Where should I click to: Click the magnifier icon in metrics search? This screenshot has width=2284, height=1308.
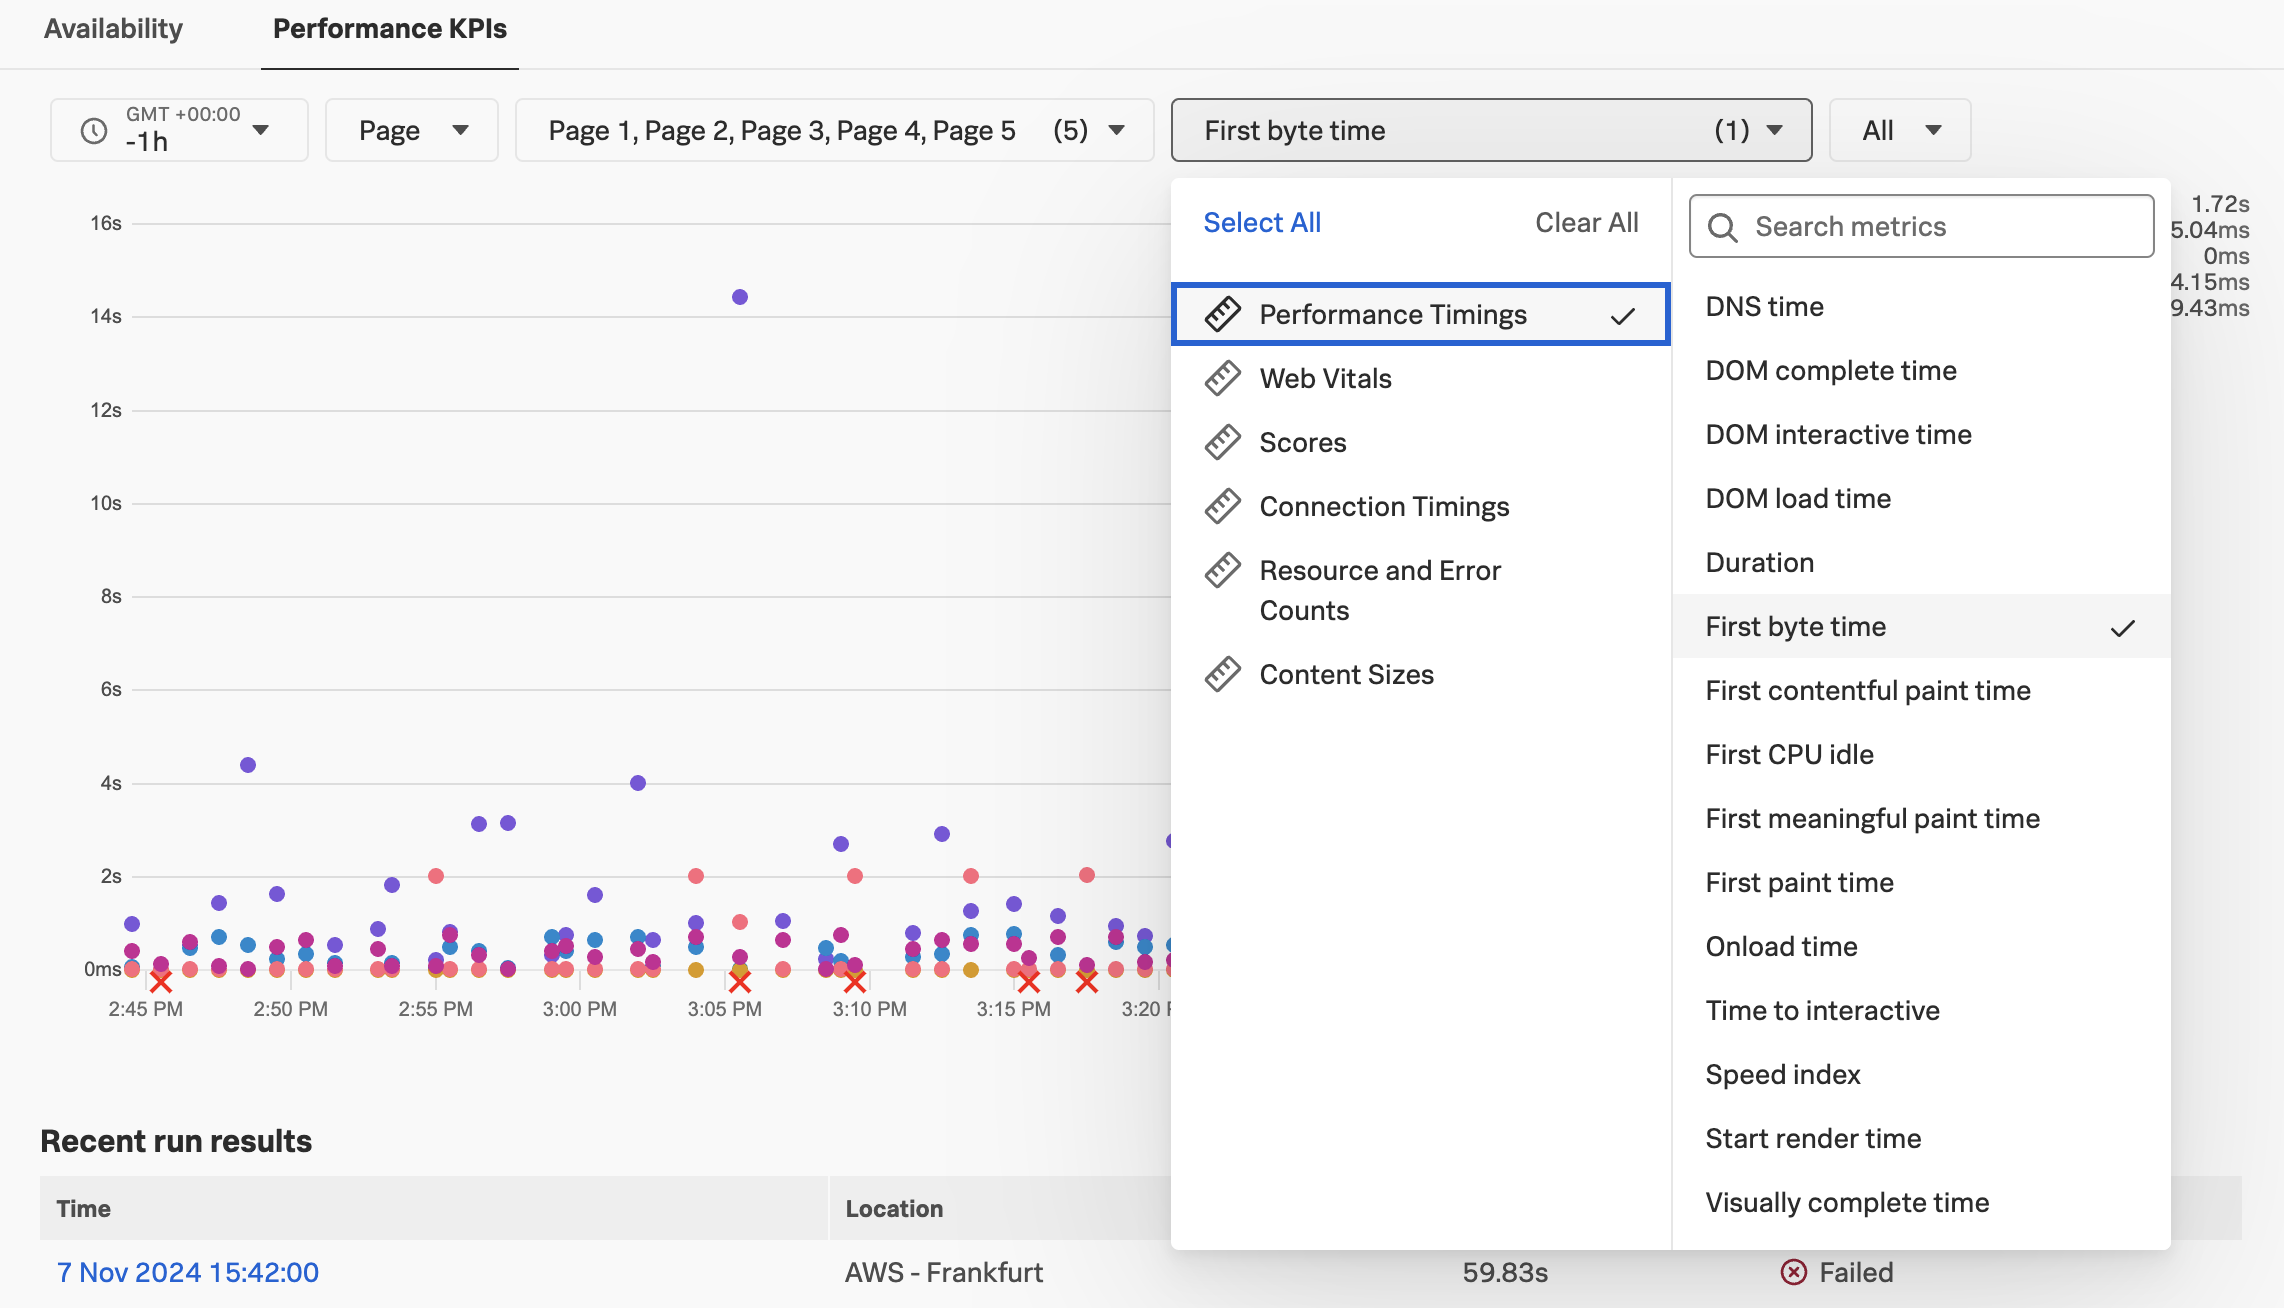(1722, 228)
